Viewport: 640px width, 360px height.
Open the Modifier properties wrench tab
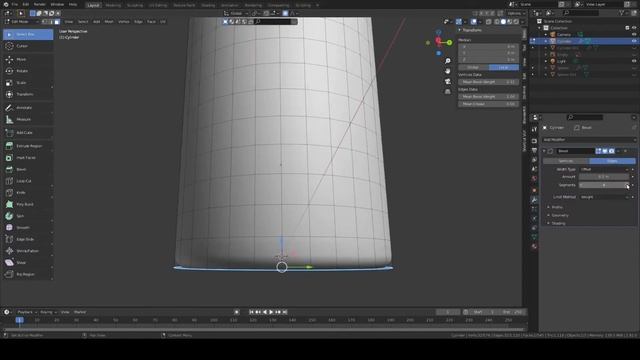click(534, 200)
